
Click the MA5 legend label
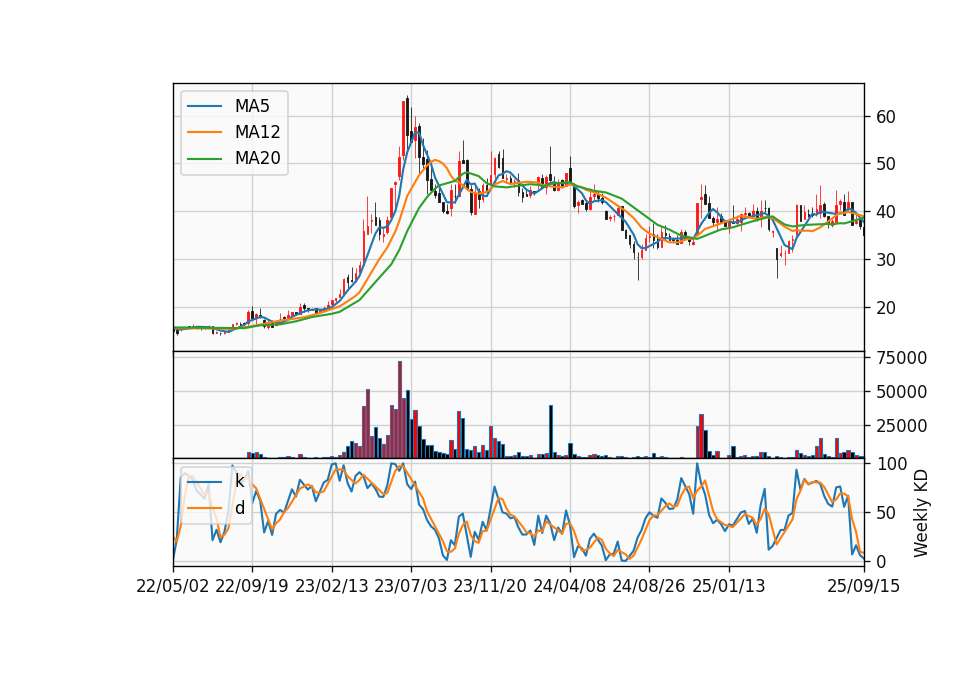coord(252,106)
